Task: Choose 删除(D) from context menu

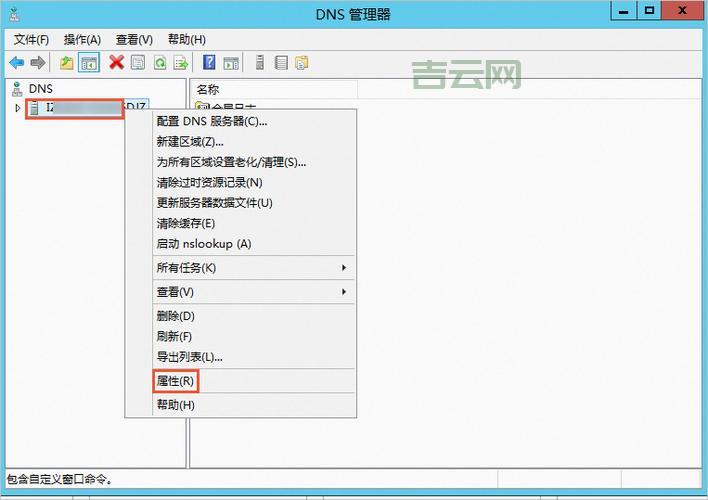Action: (x=254, y=316)
